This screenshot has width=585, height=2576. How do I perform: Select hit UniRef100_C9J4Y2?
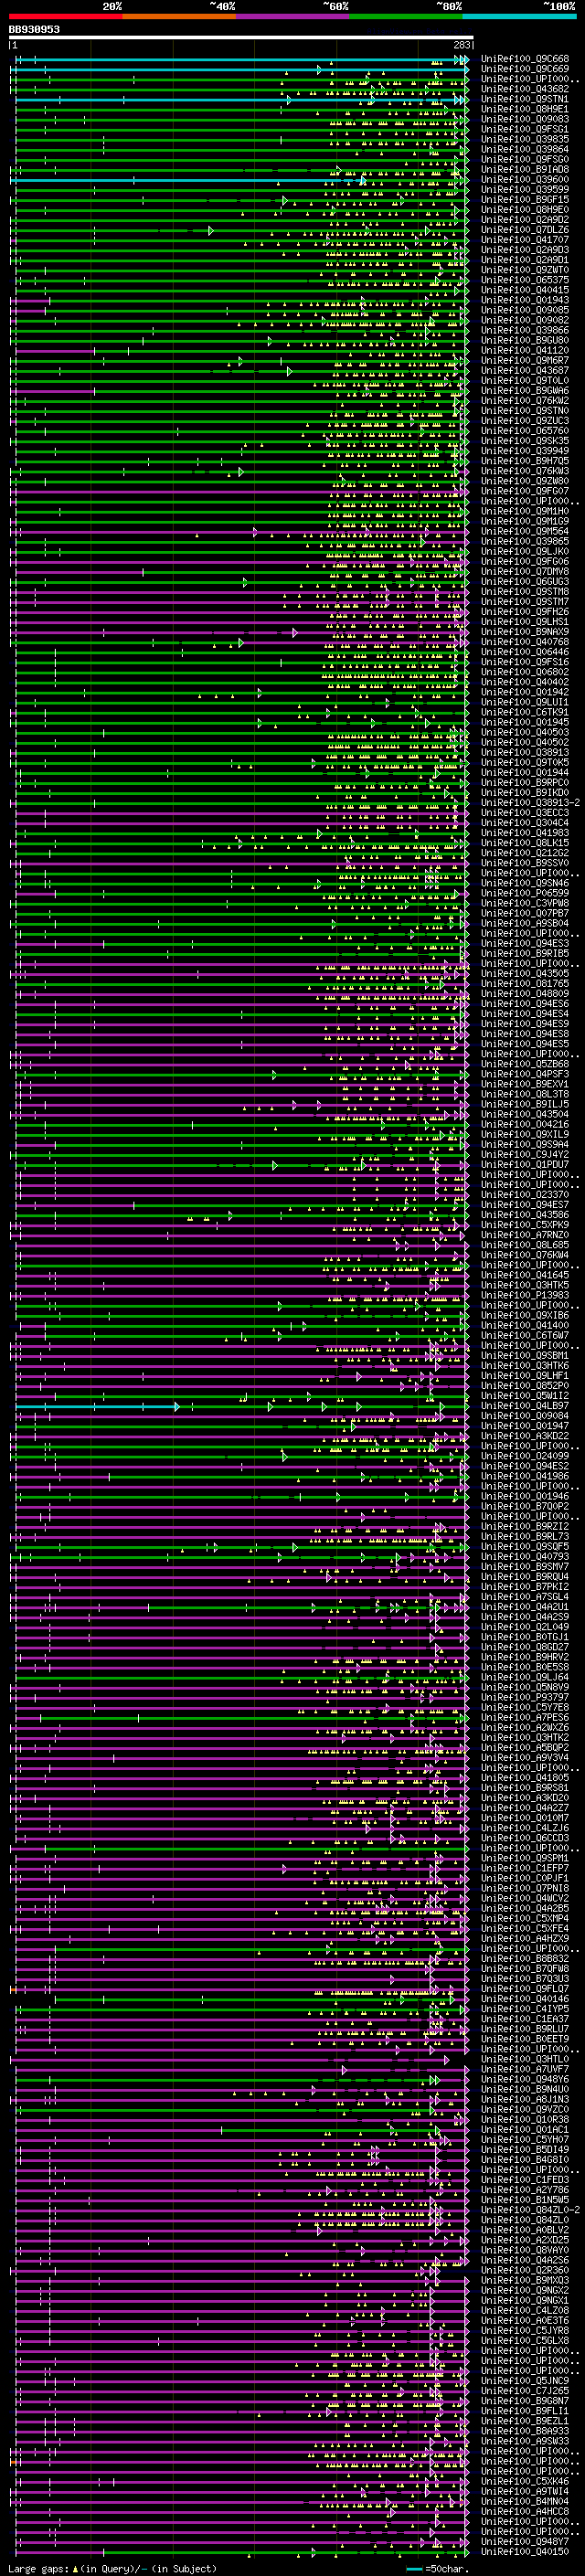point(525,1155)
